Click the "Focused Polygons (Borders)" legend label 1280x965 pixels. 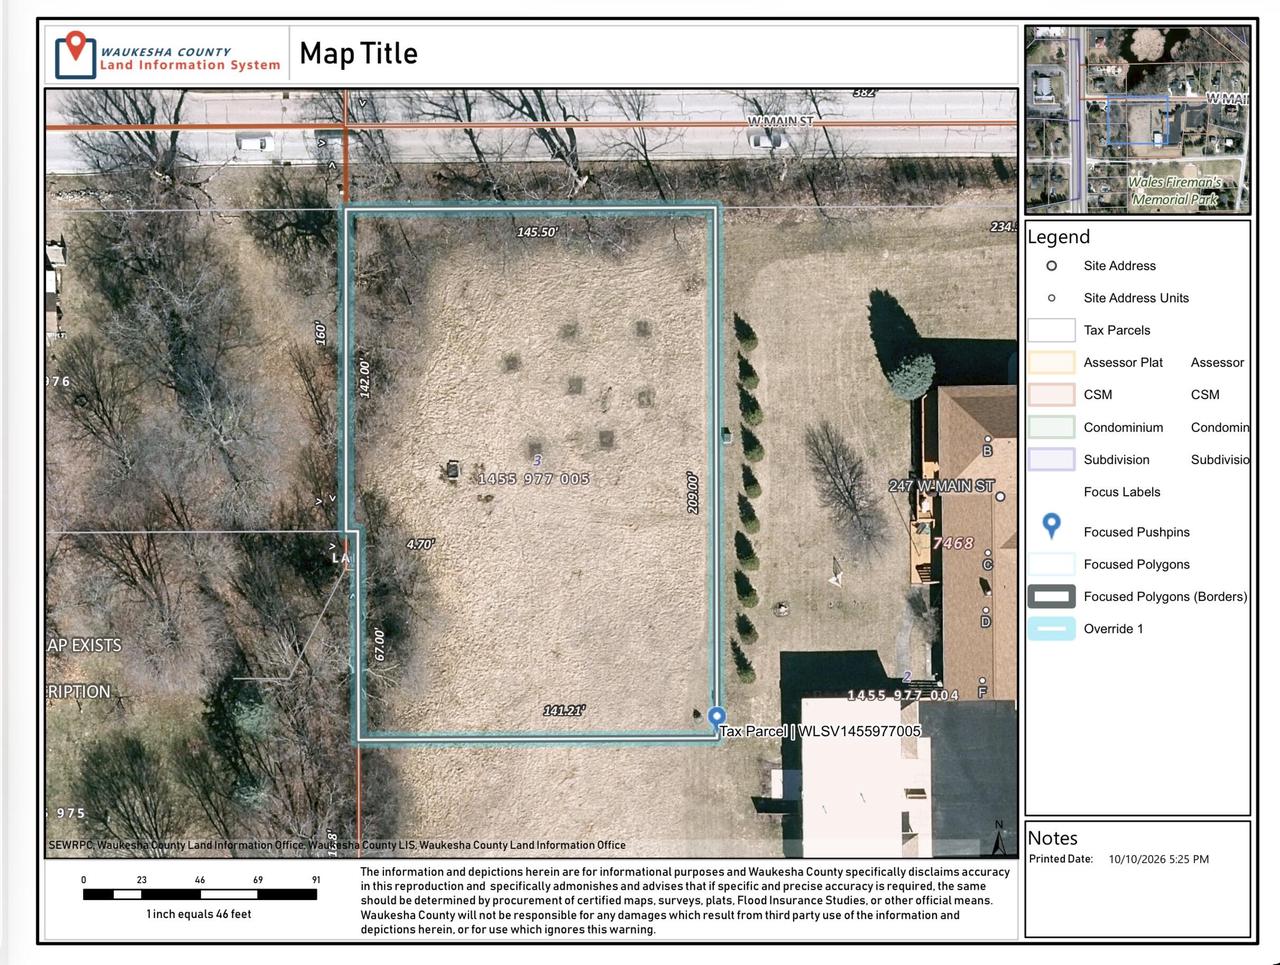coord(1166,597)
